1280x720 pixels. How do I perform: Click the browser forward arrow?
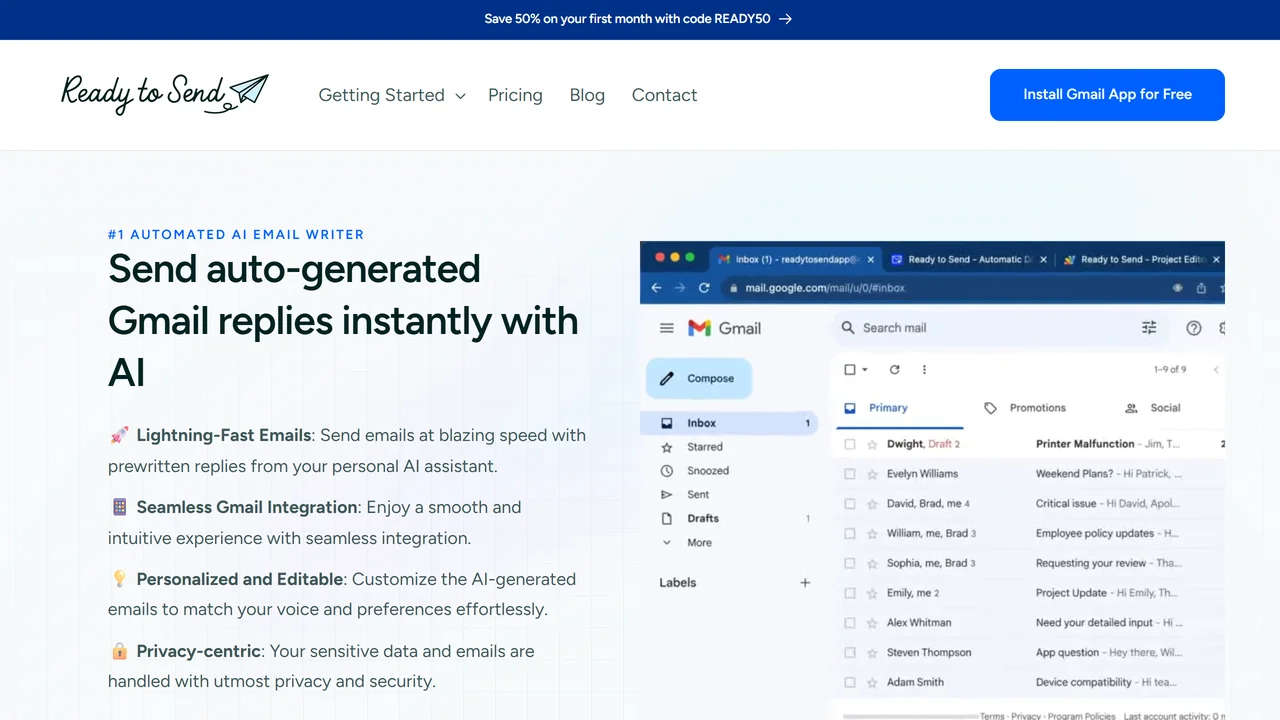(680, 288)
